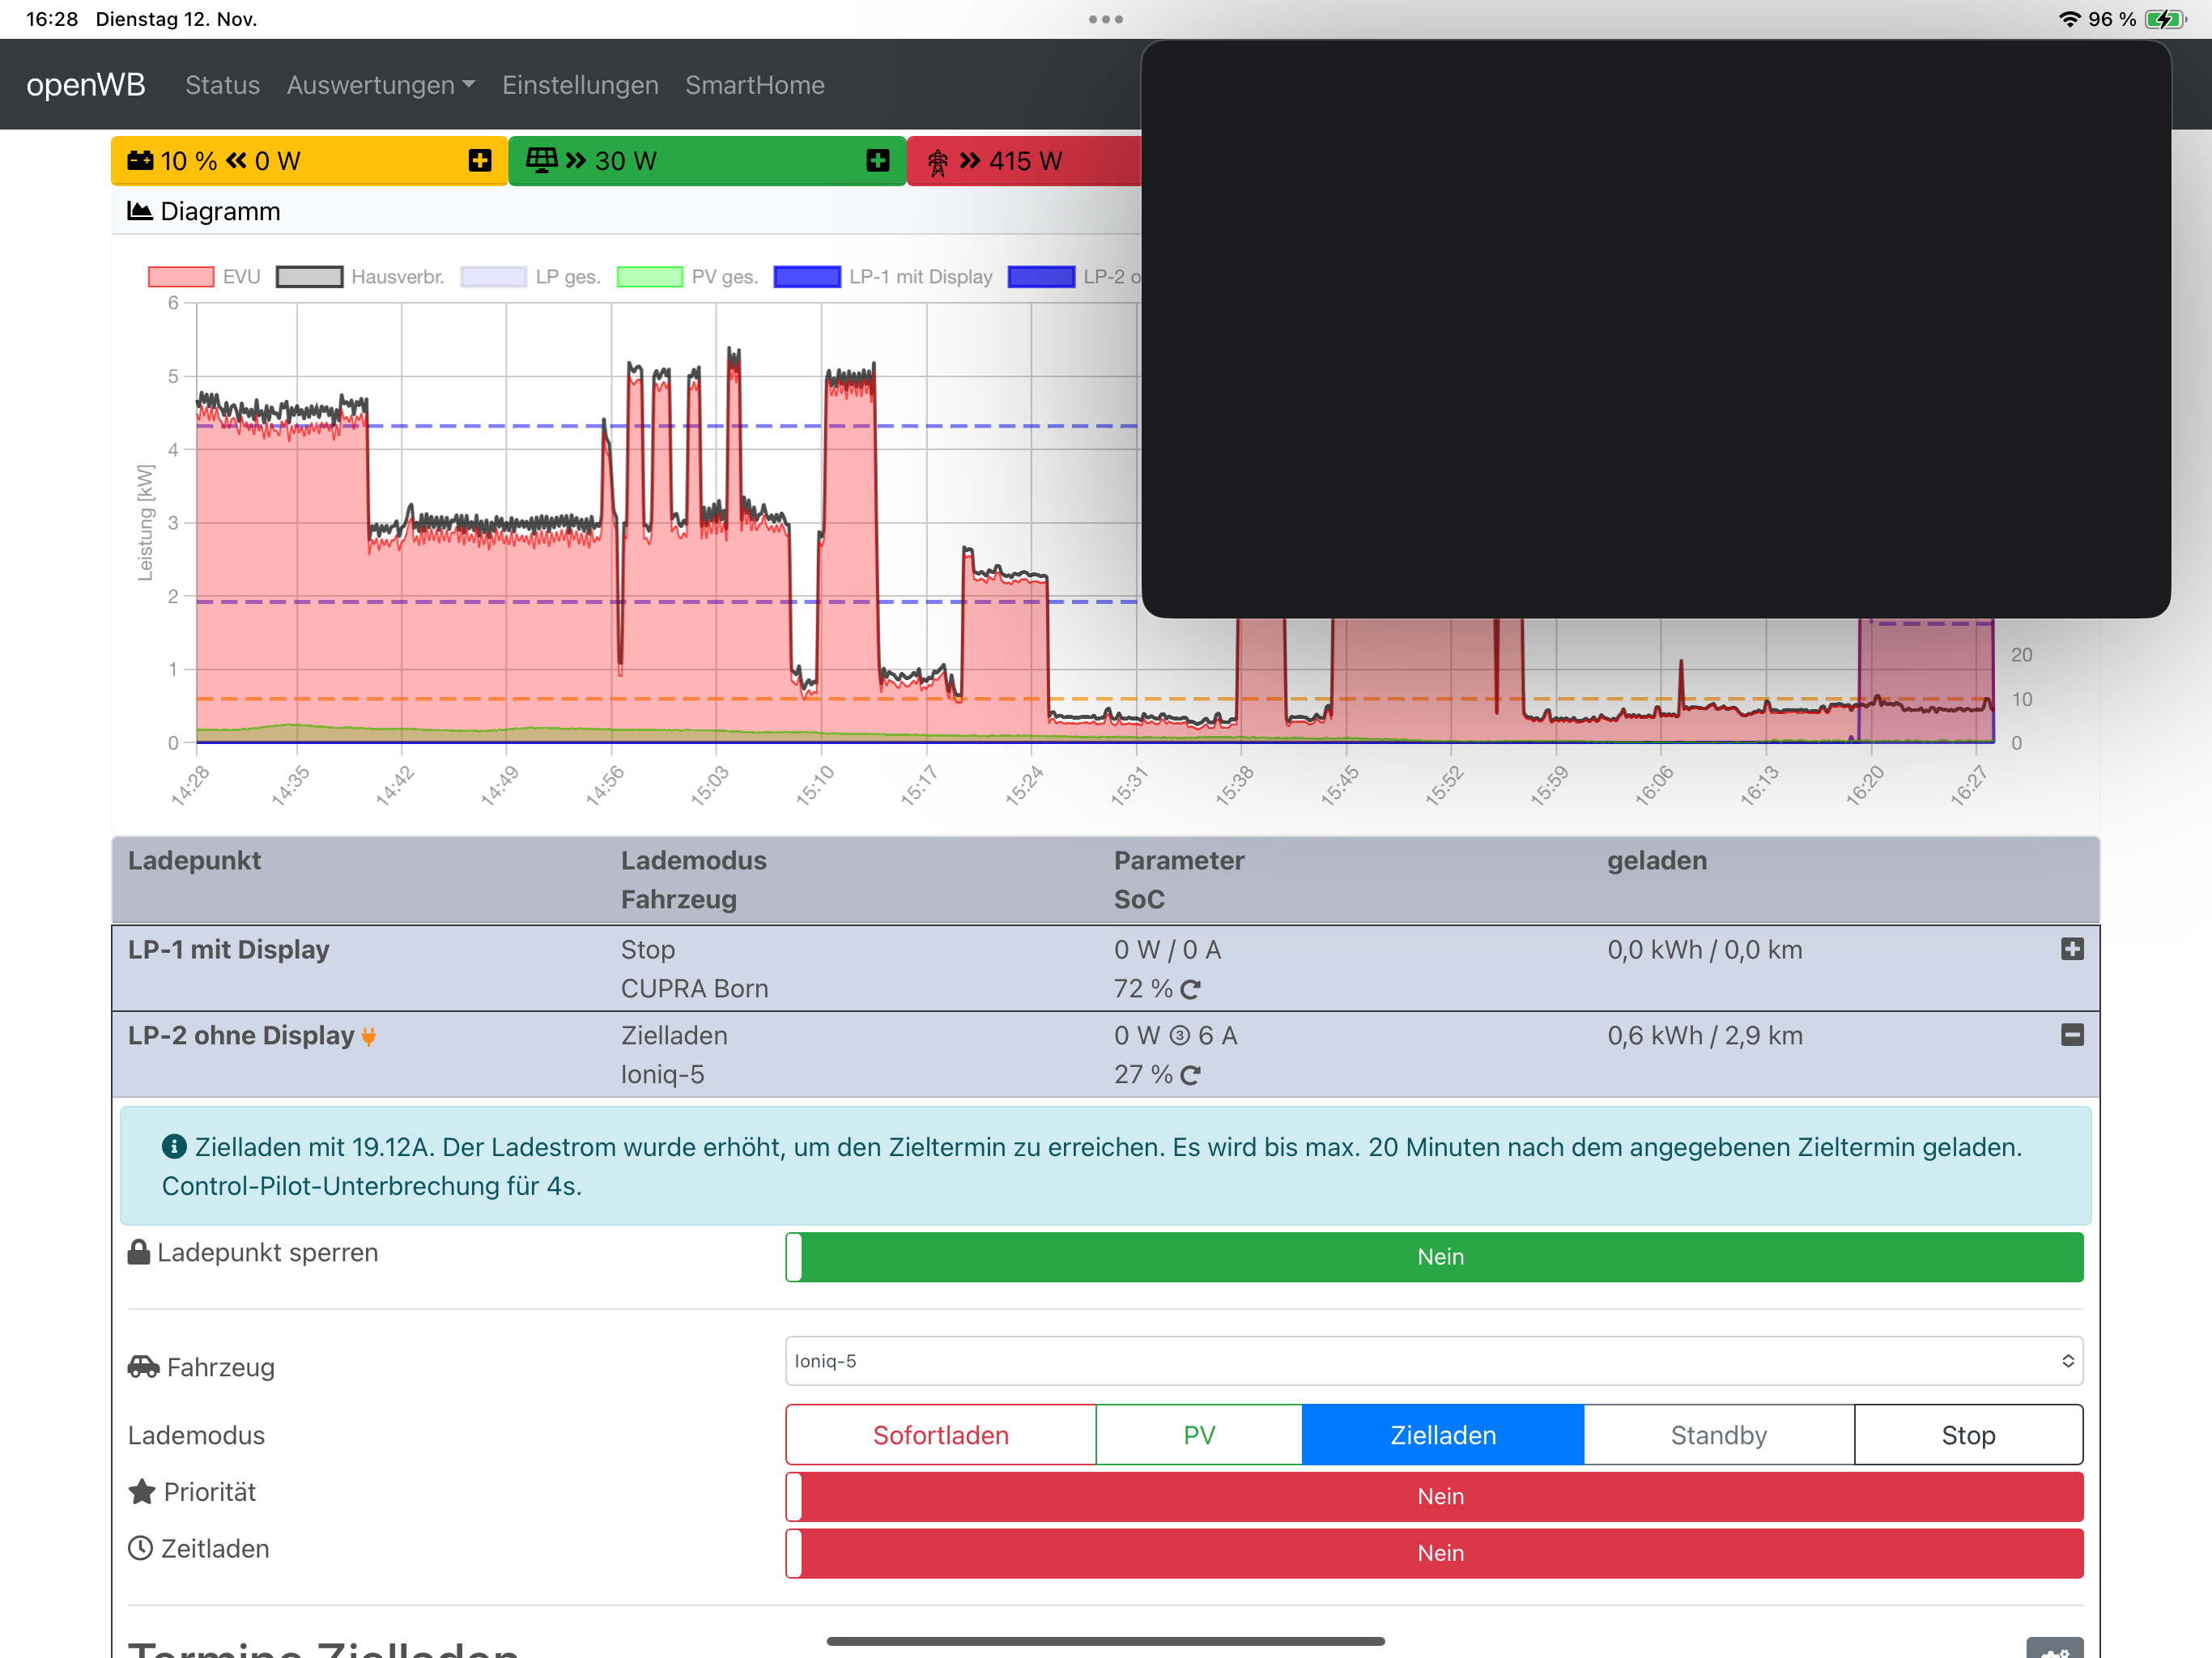
Task: Click the Diagramm chart icon
Action: [x=140, y=211]
